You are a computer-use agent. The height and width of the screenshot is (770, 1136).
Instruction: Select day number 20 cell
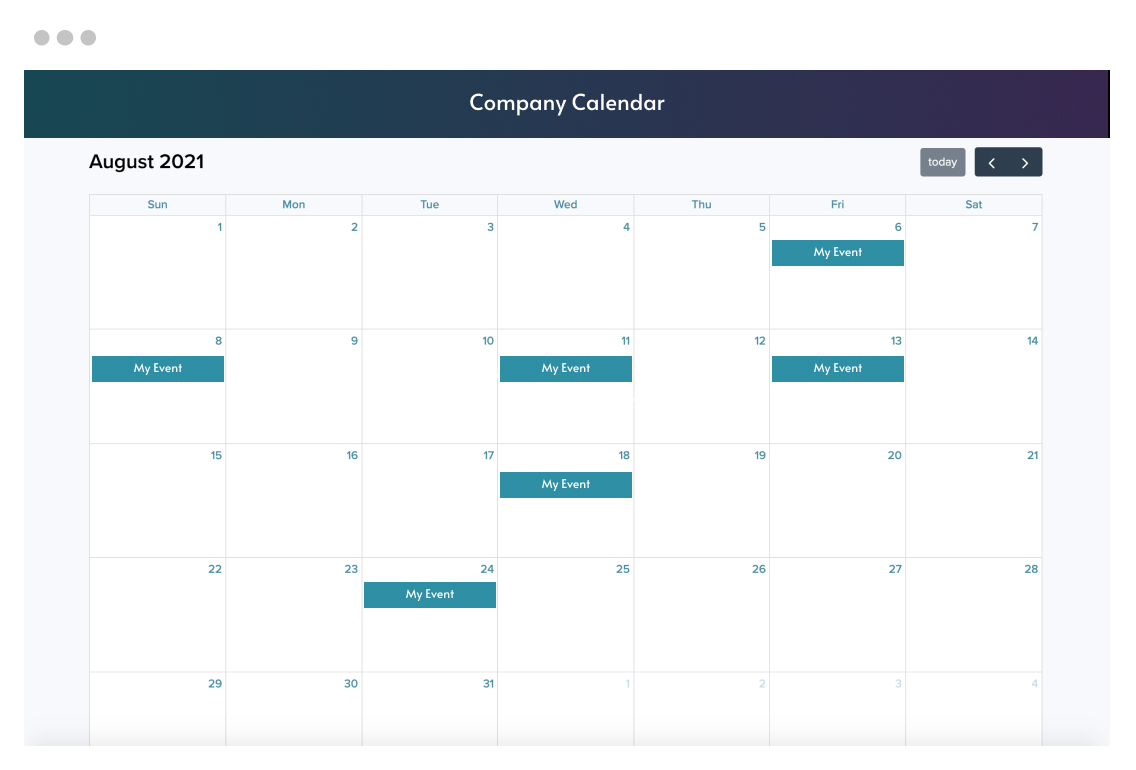[837, 500]
